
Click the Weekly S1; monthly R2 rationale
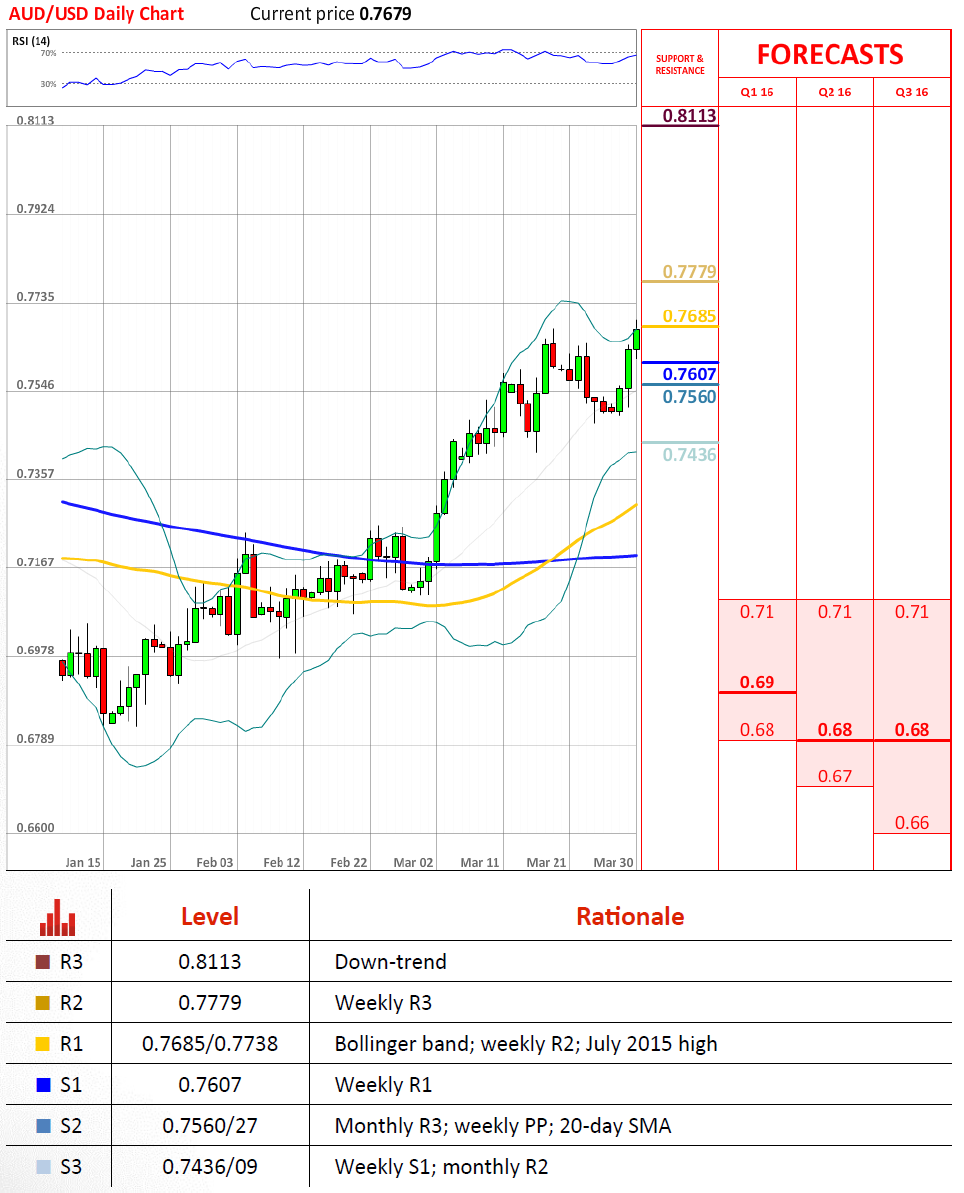point(441,1166)
